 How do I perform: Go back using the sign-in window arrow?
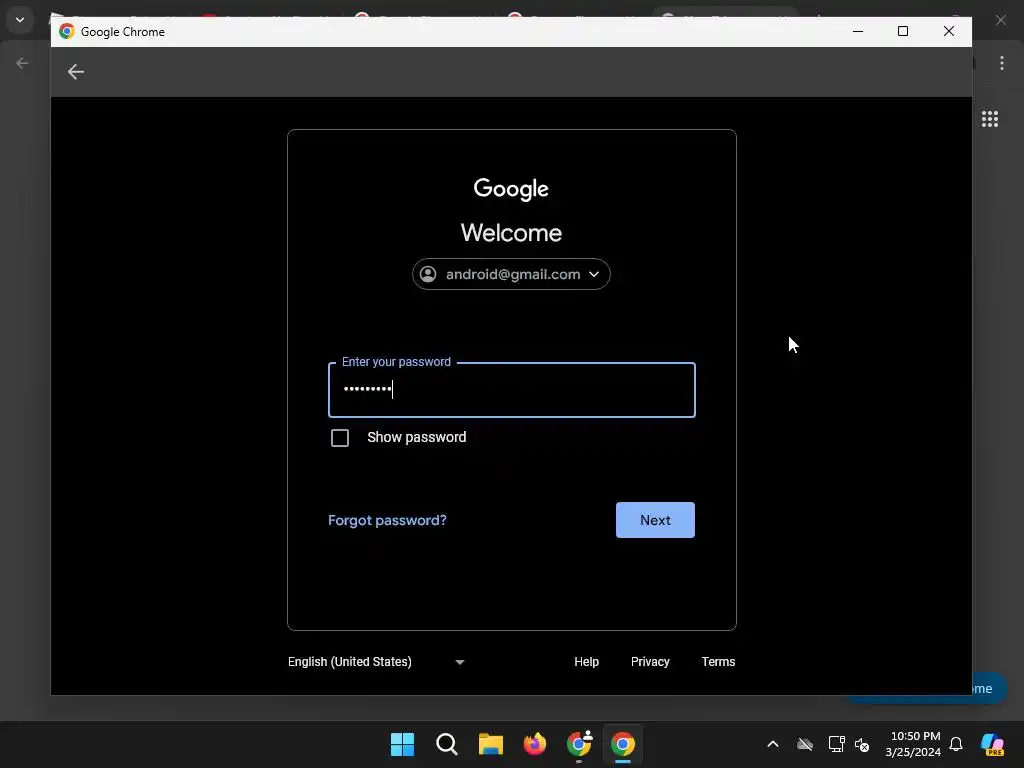pyautogui.click(x=76, y=72)
